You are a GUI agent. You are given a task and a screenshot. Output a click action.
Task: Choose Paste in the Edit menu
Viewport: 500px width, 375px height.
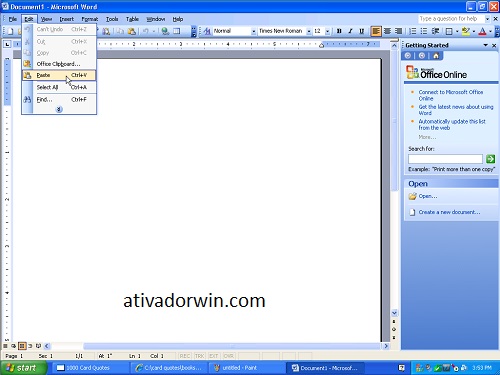[x=59, y=75]
